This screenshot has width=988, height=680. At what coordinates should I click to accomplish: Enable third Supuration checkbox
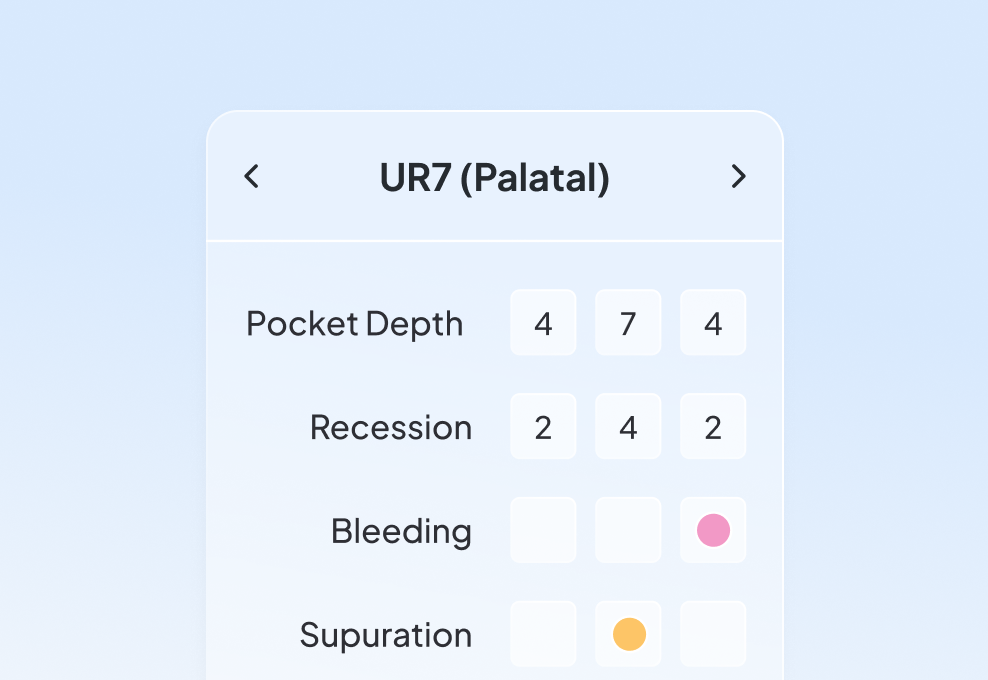(713, 634)
